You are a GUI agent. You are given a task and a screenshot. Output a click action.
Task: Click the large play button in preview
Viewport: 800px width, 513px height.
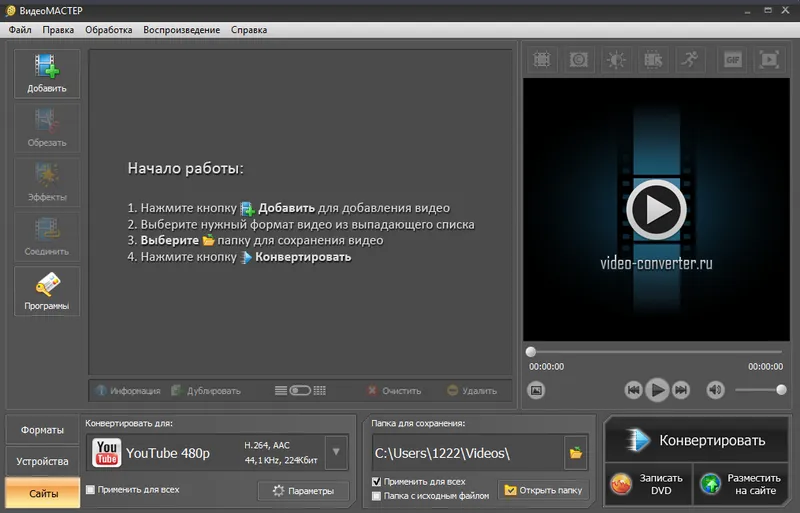click(656, 209)
